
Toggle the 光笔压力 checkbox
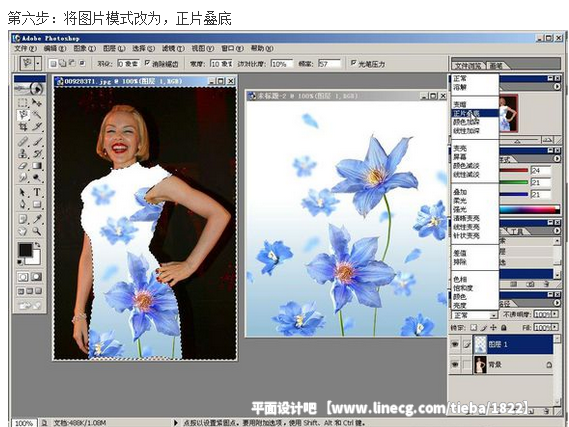pos(353,63)
